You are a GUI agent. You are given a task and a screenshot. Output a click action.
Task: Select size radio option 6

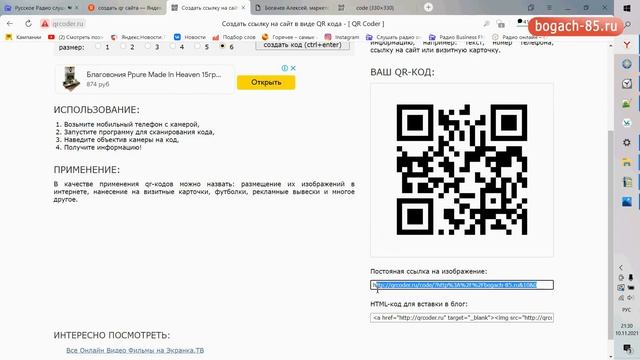pos(222,47)
